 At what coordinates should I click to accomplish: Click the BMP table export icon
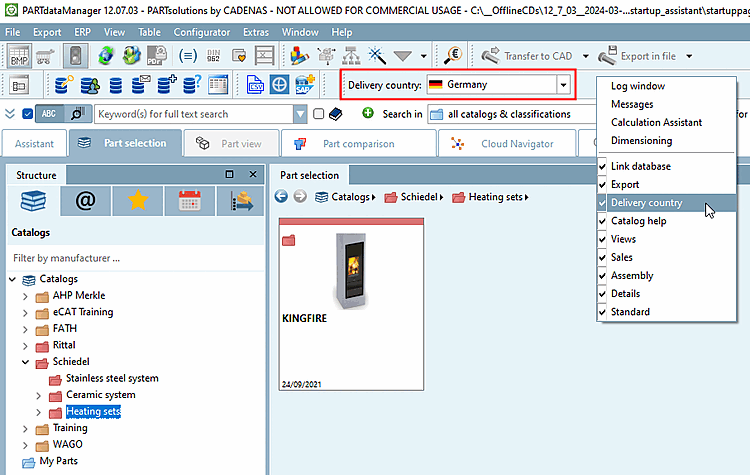[x=19, y=56]
